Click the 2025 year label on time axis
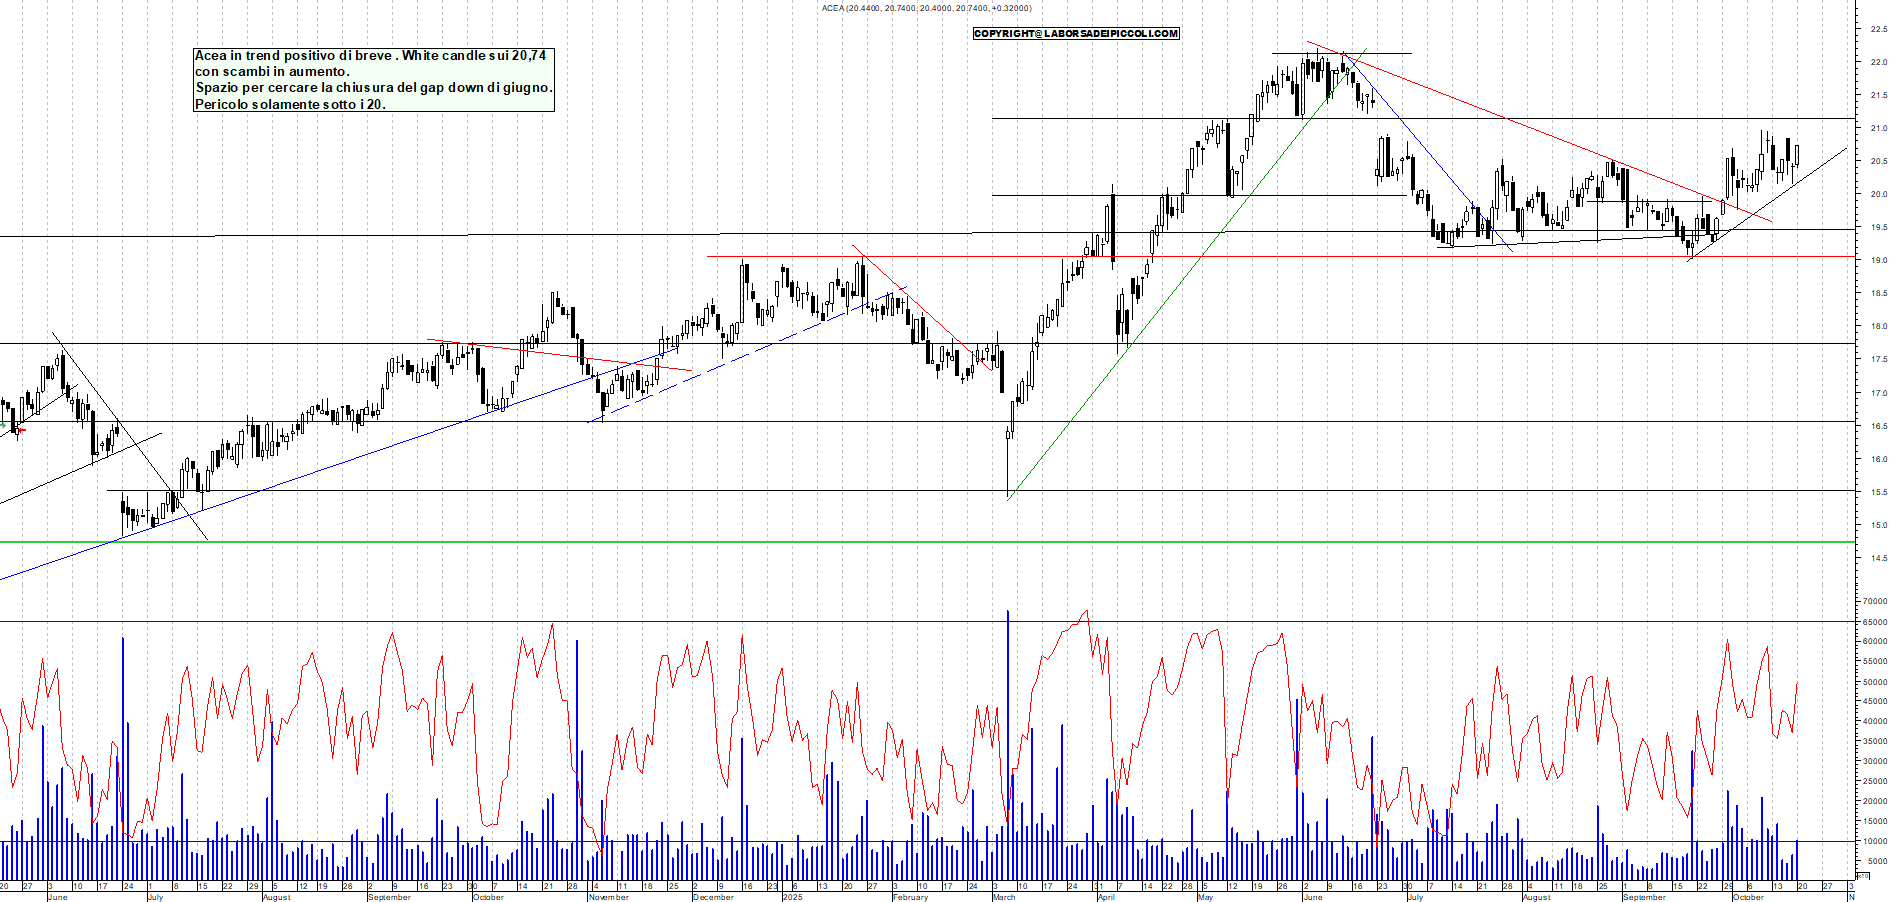 (x=792, y=897)
